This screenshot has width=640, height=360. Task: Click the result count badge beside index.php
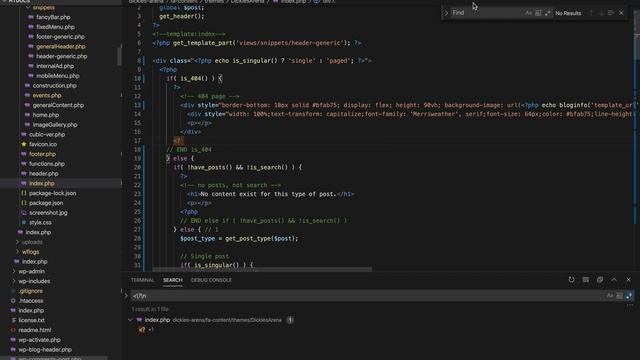pos(290,320)
